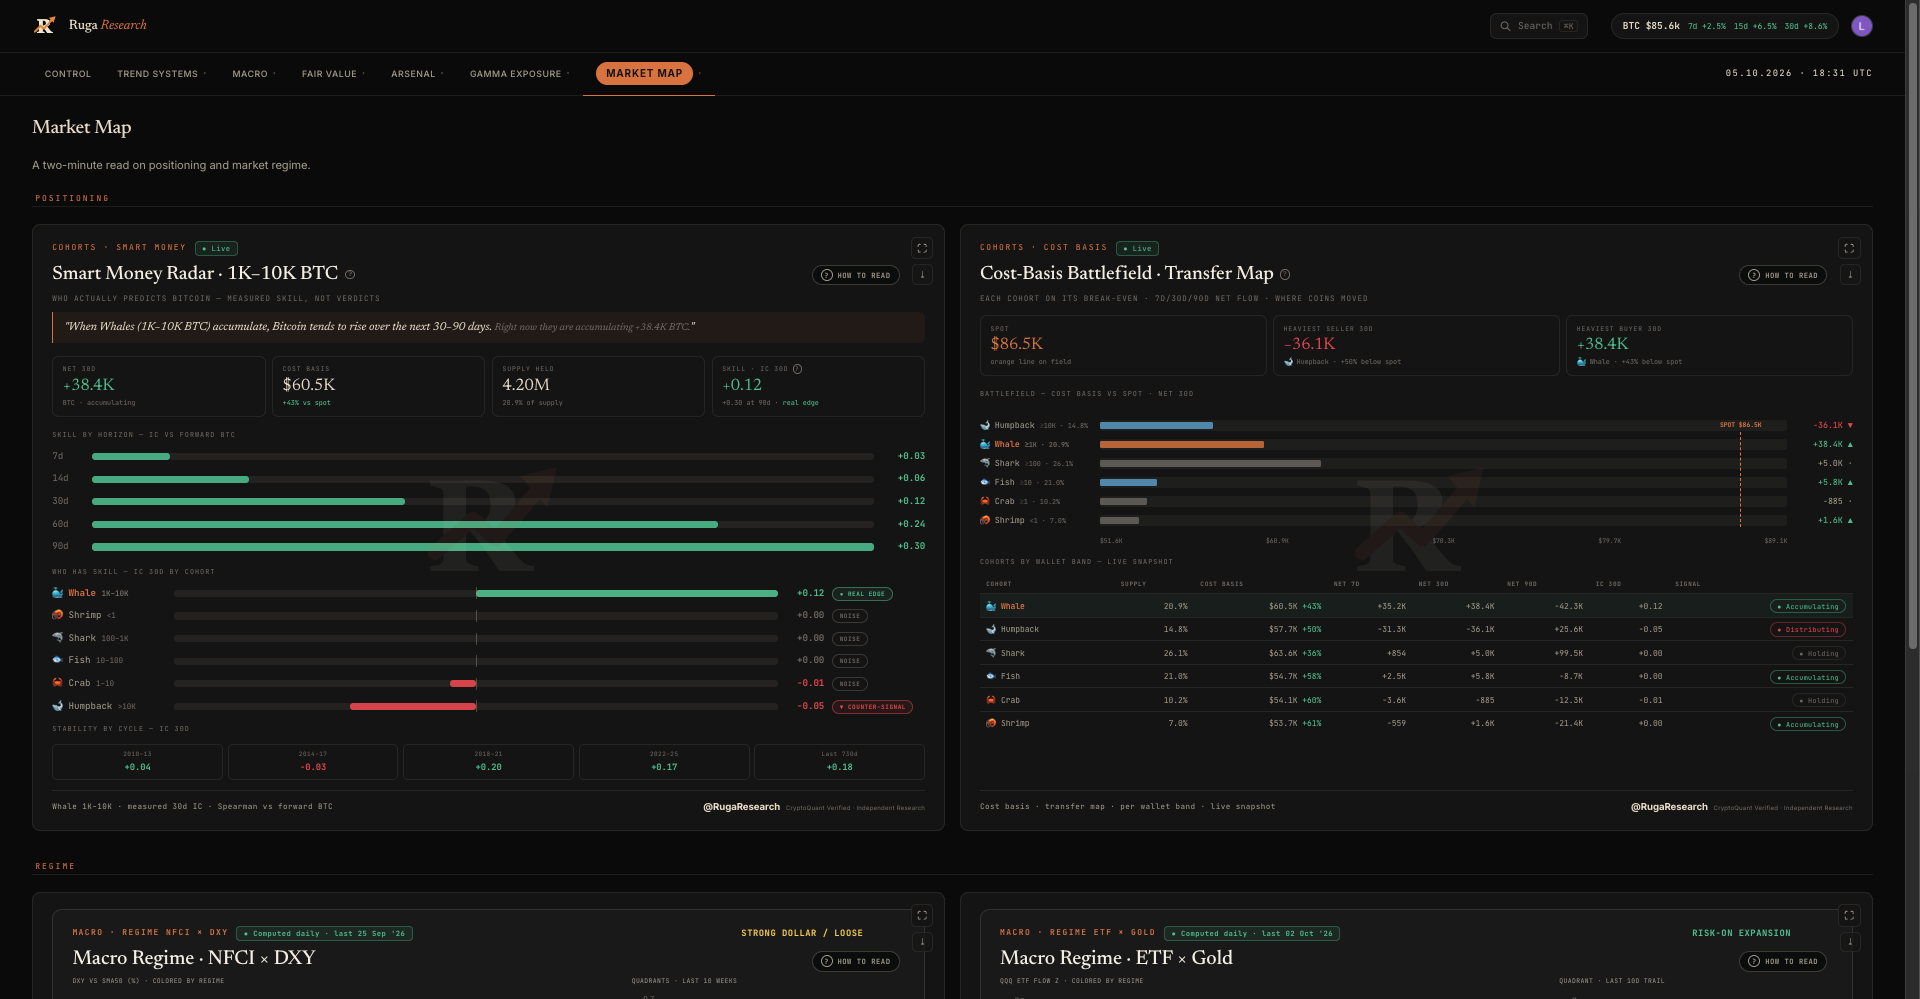The width and height of the screenshot is (1920, 999).
Task: Switch to the Control tab
Action: (x=68, y=74)
